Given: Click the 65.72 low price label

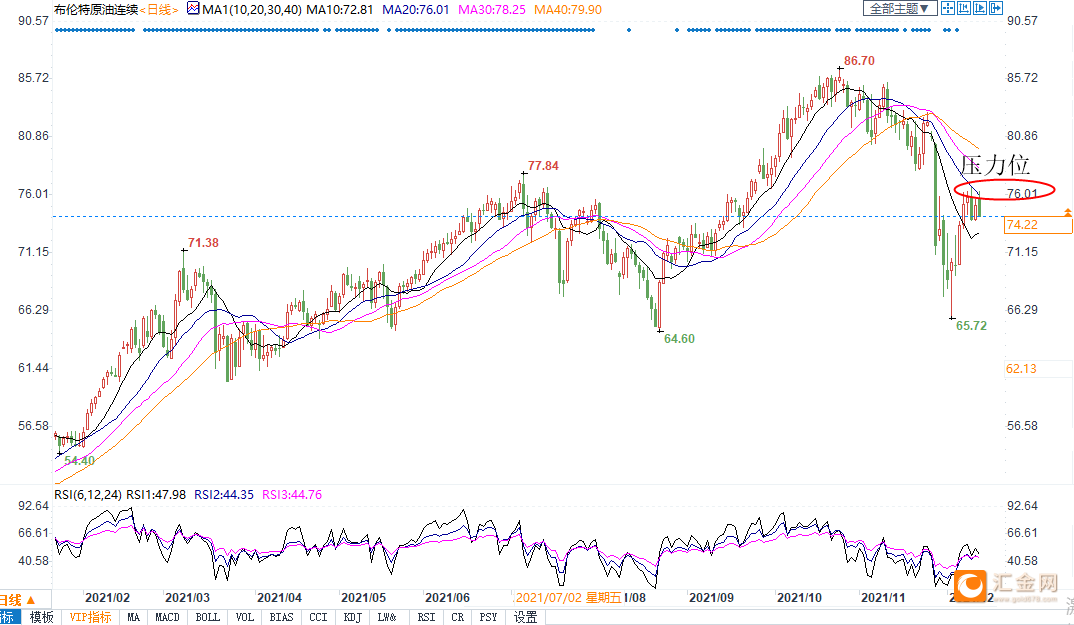Looking at the screenshot, I should (971, 326).
